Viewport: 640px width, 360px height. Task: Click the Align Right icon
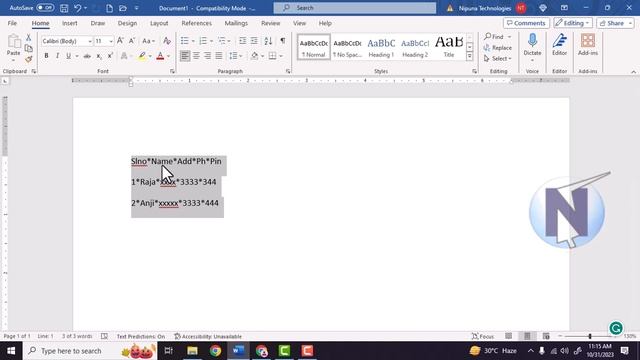[207, 56]
